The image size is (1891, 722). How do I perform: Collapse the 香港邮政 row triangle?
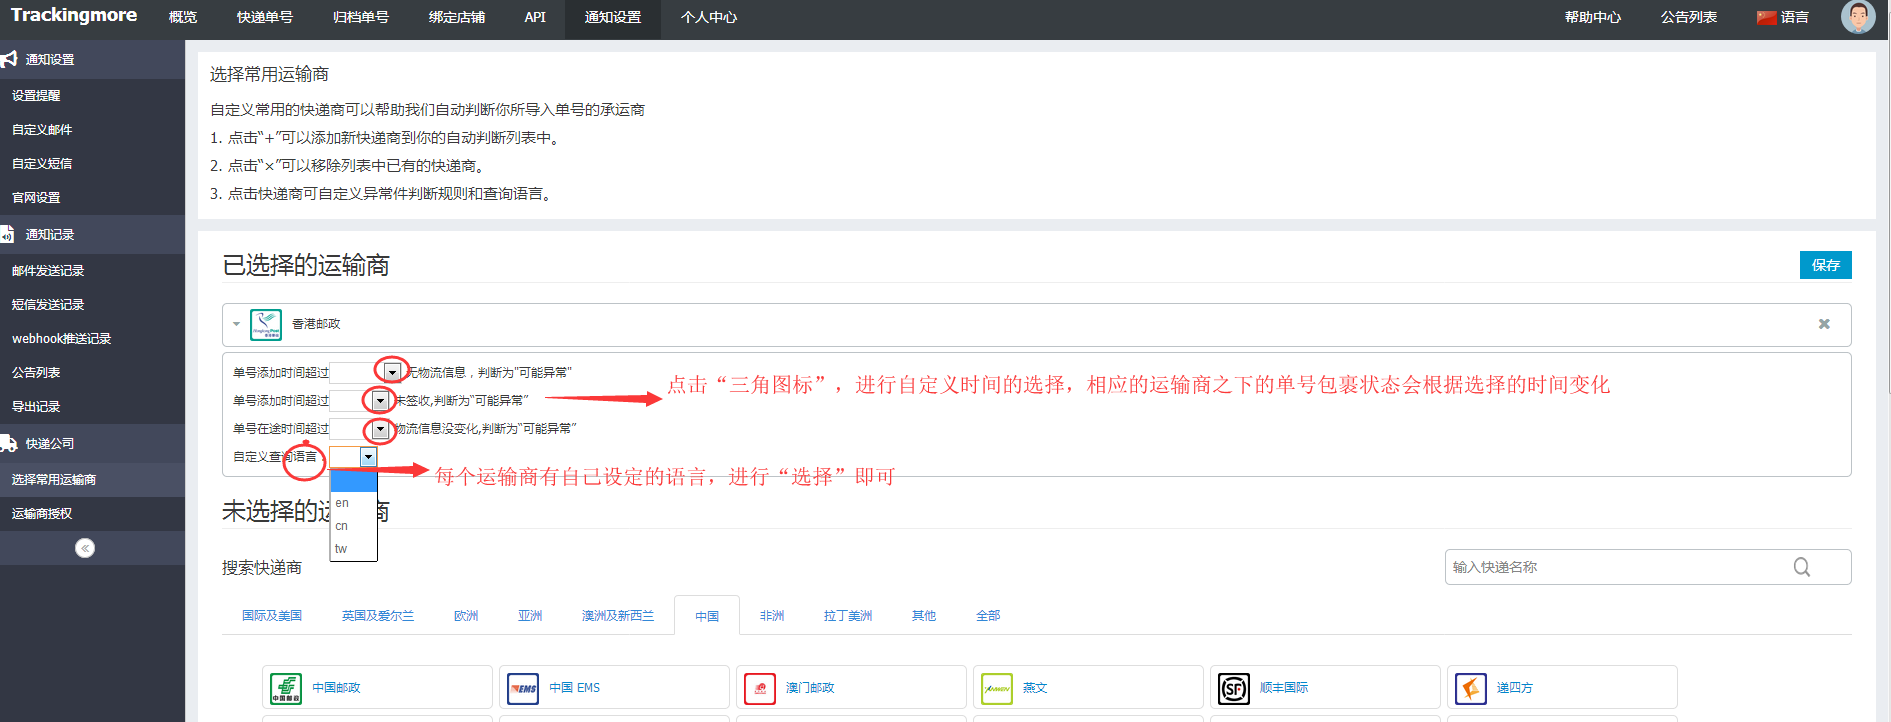click(x=236, y=324)
